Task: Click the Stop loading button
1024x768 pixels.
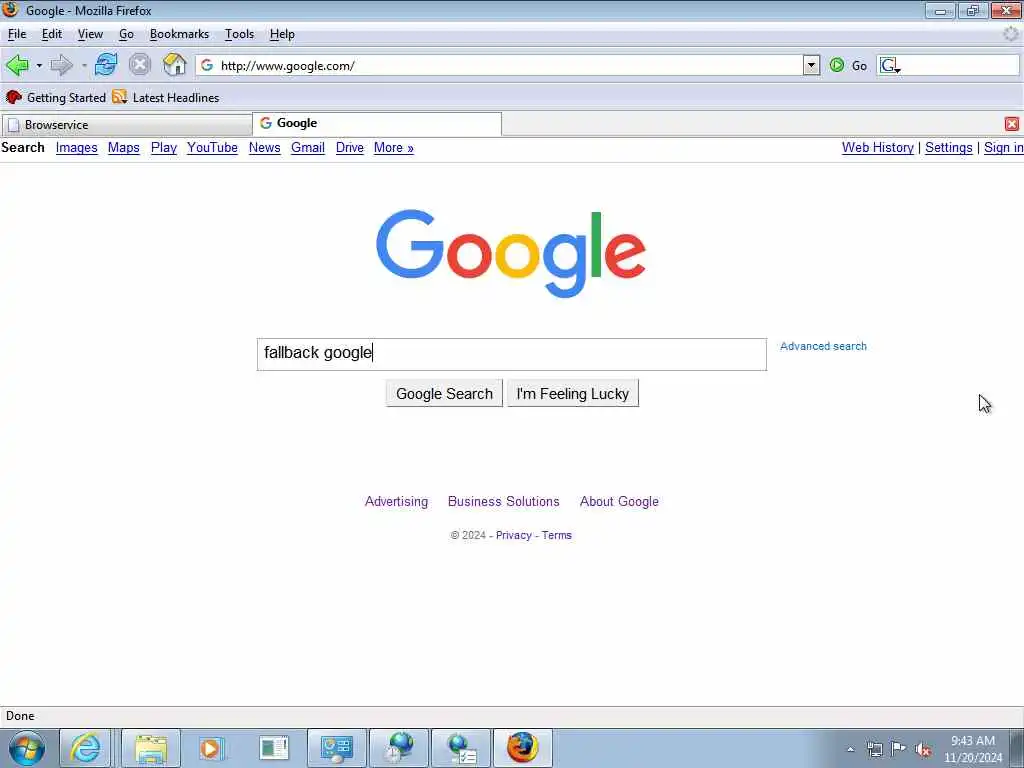Action: tap(140, 65)
